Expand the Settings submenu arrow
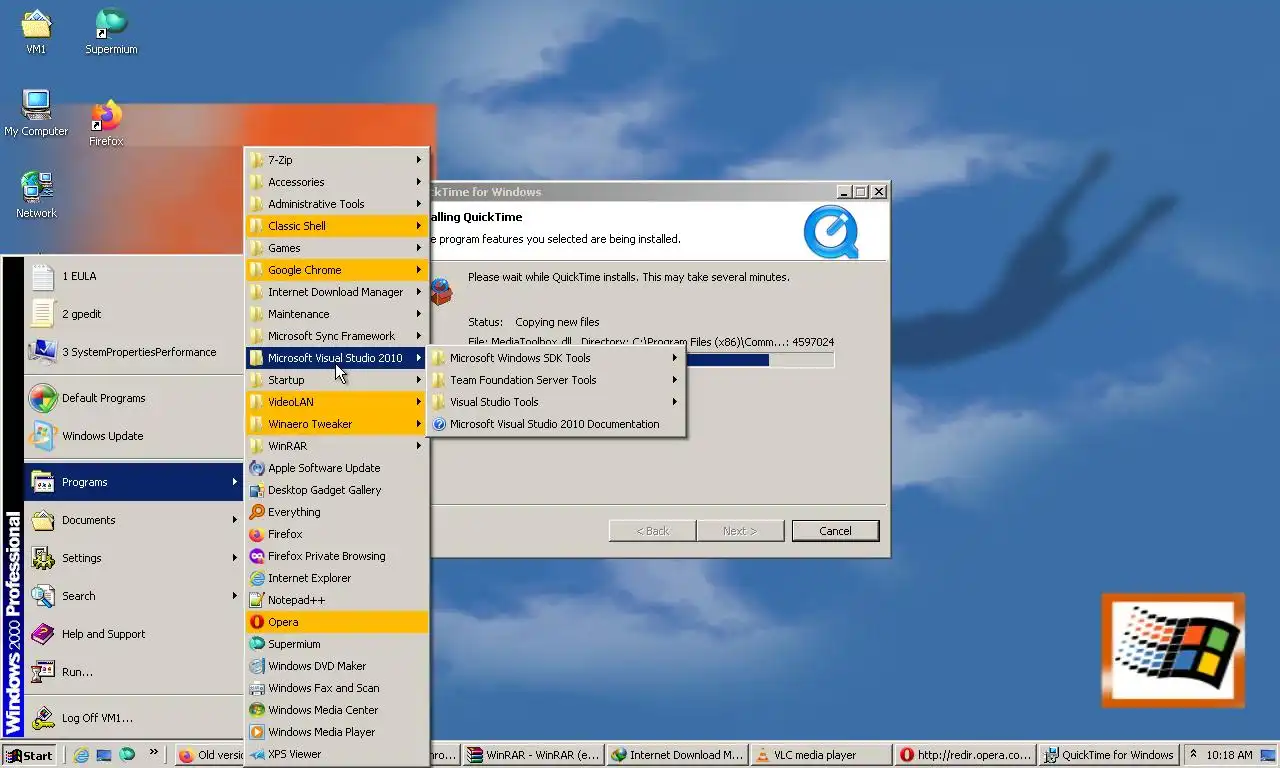The height and width of the screenshot is (768, 1280). [235, 558]
